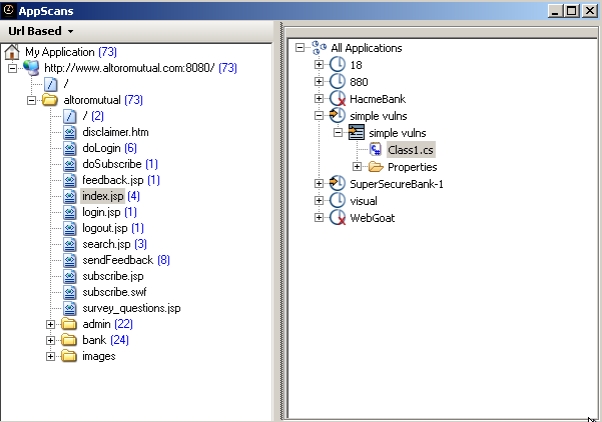Click the page icon beside index.jsp
The width and height of the screenshot is (602, 422).
(69, 196)
